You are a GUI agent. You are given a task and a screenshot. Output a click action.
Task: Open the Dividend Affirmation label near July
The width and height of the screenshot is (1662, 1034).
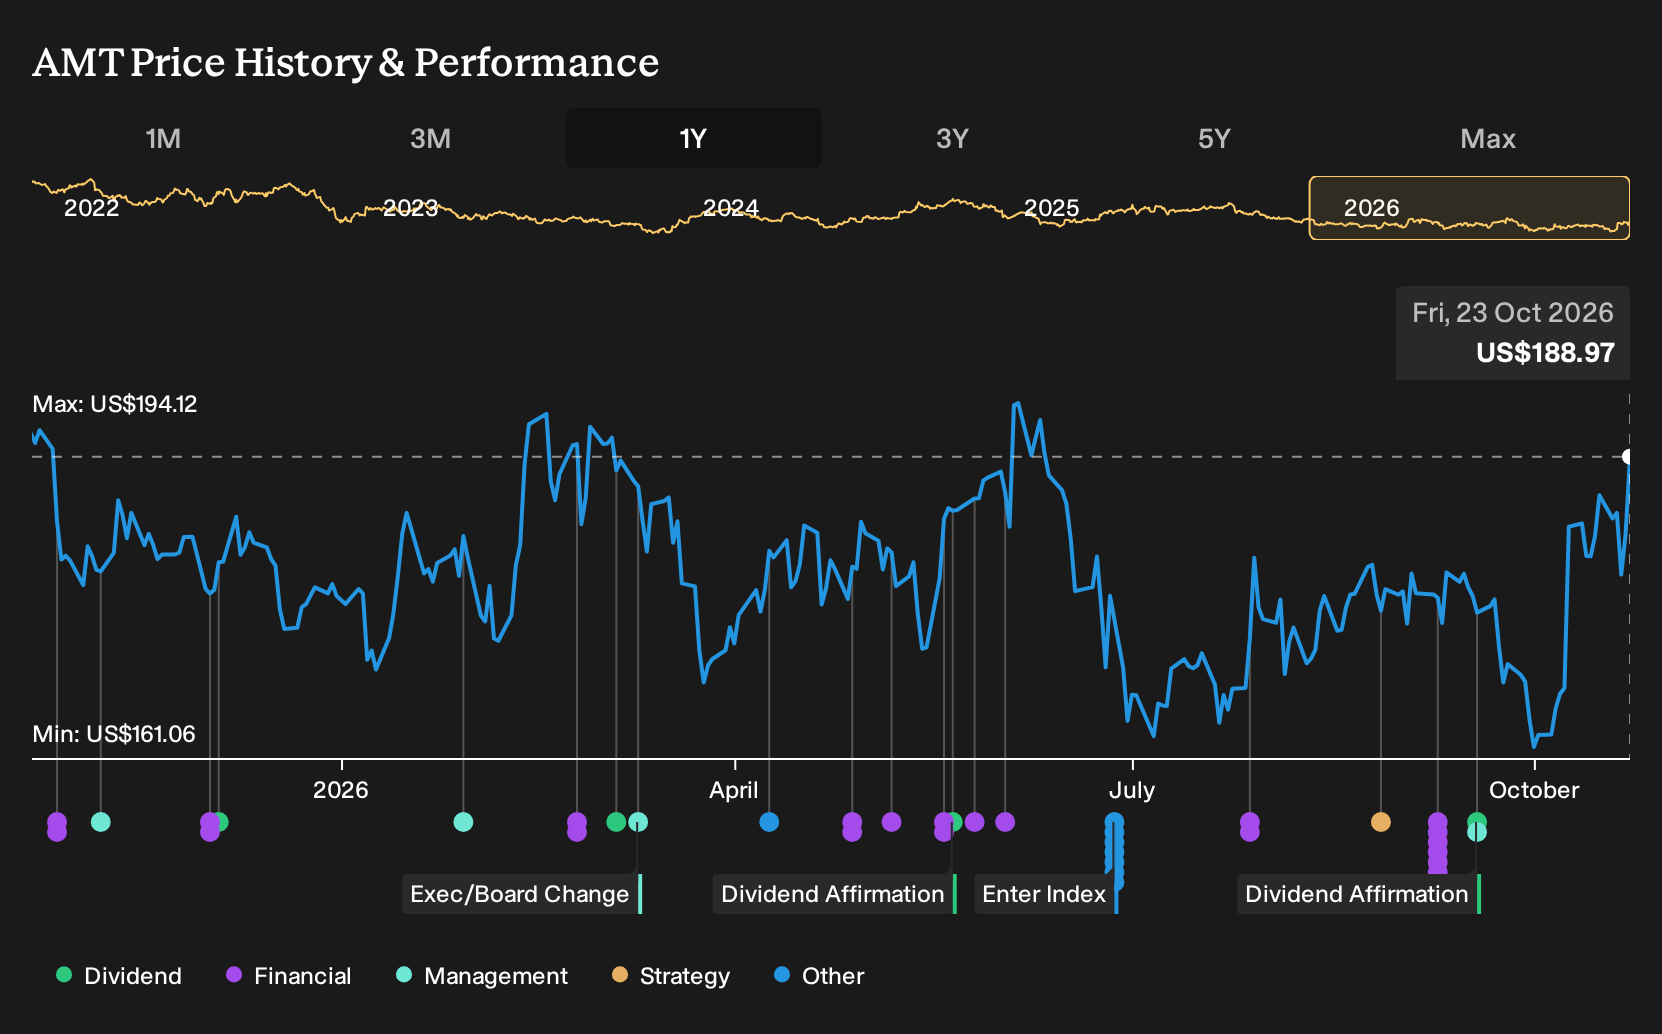(833, 894)
